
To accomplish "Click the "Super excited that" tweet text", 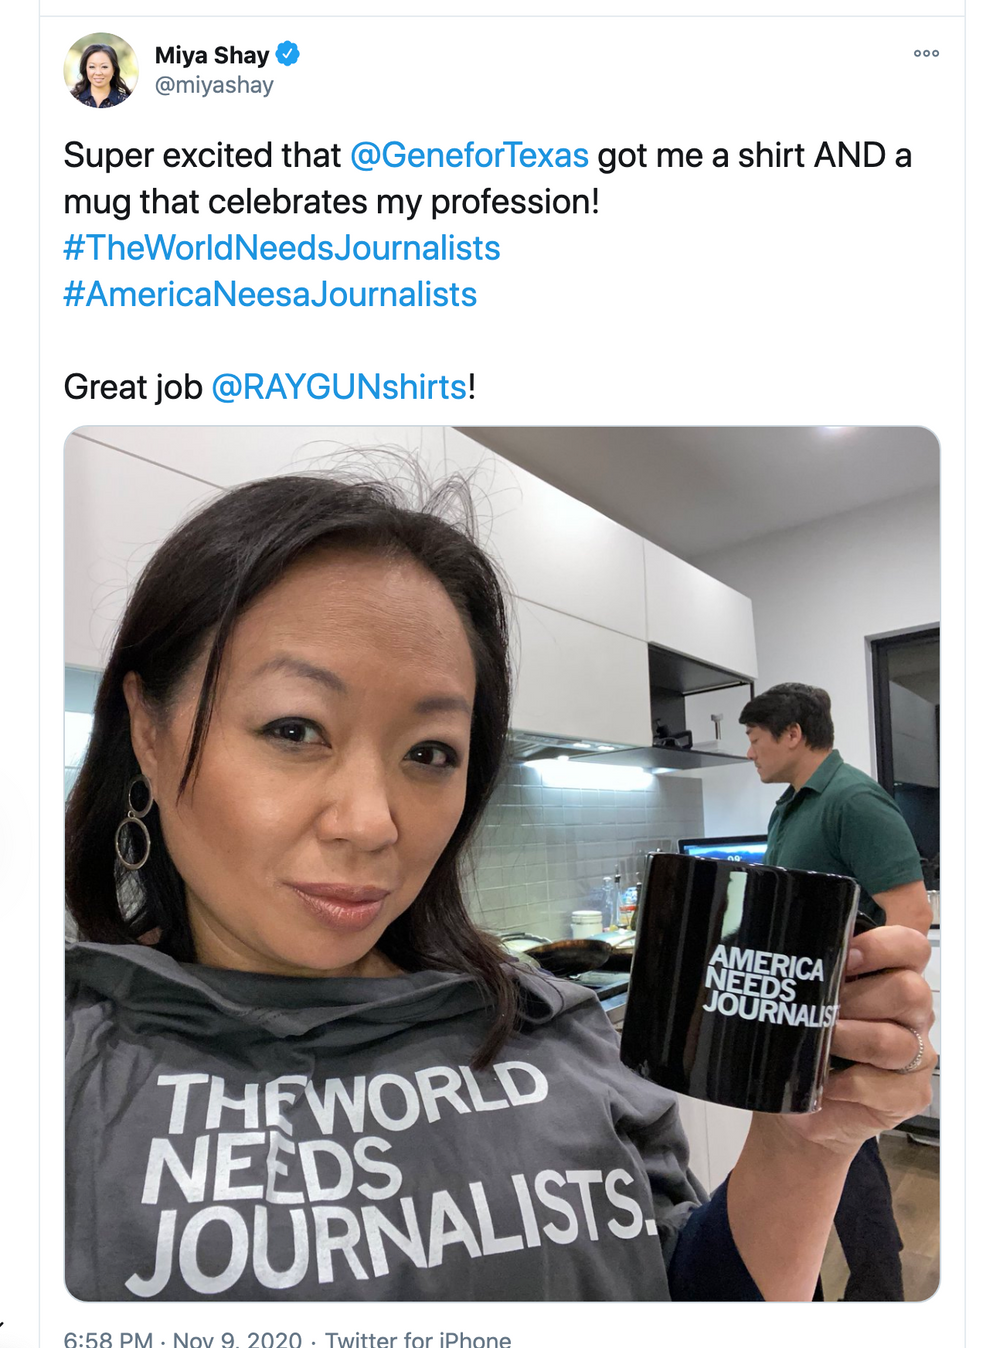I will coord(202,156).
